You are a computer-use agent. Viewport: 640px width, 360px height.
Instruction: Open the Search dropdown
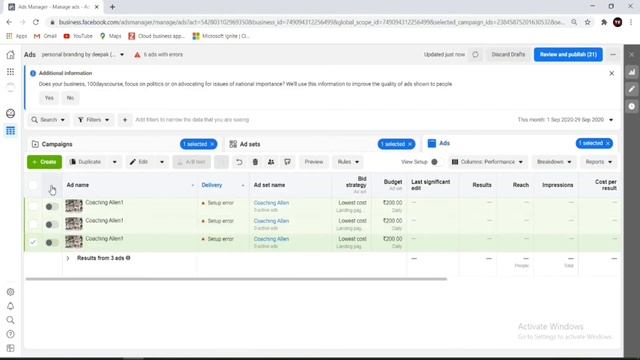pyautogui.click(x=49, y=120)
